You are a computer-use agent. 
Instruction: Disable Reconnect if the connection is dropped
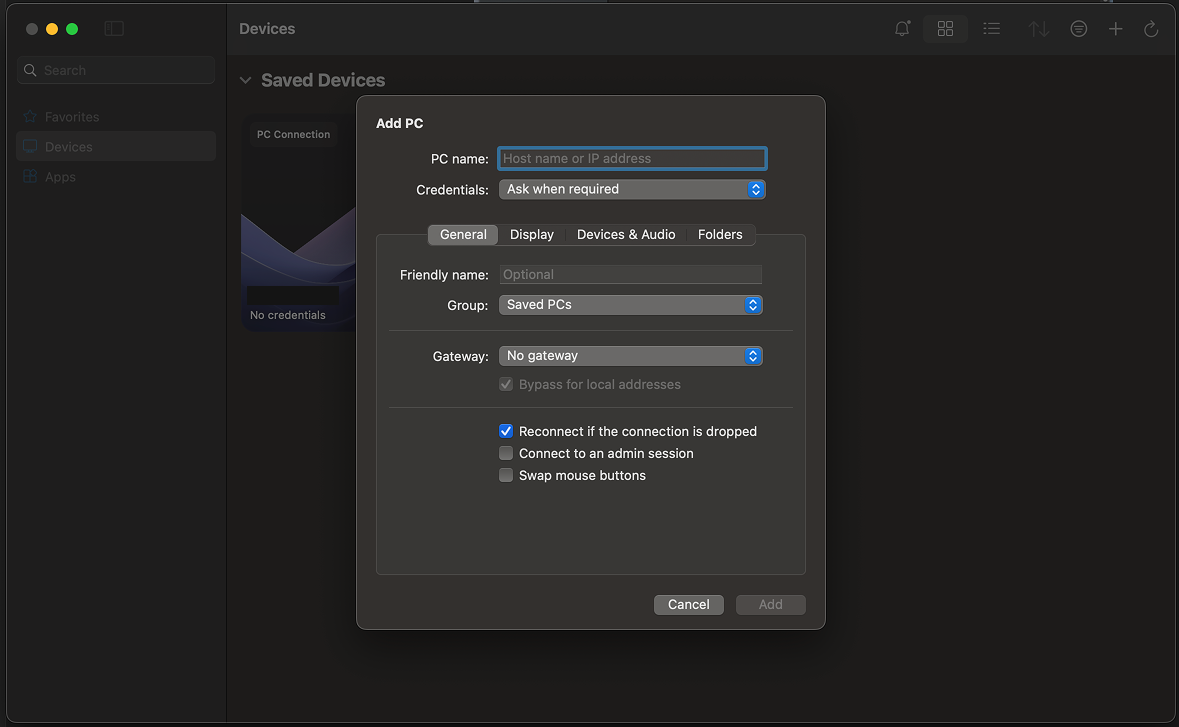(506, 431)
